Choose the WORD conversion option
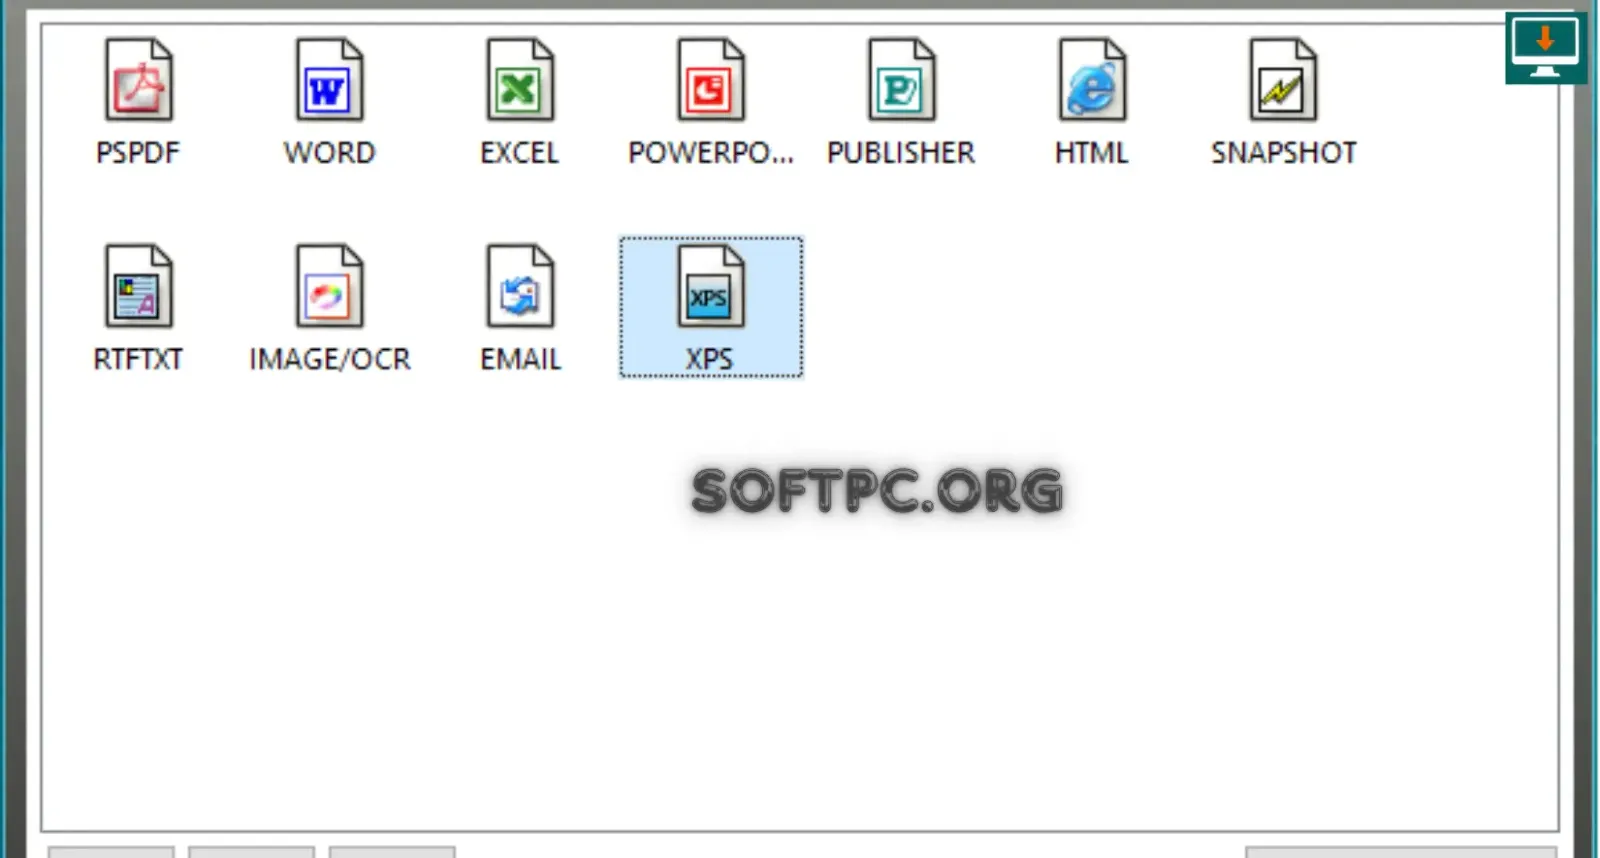This screenshot has height=858, width=1600. [329, 81]
